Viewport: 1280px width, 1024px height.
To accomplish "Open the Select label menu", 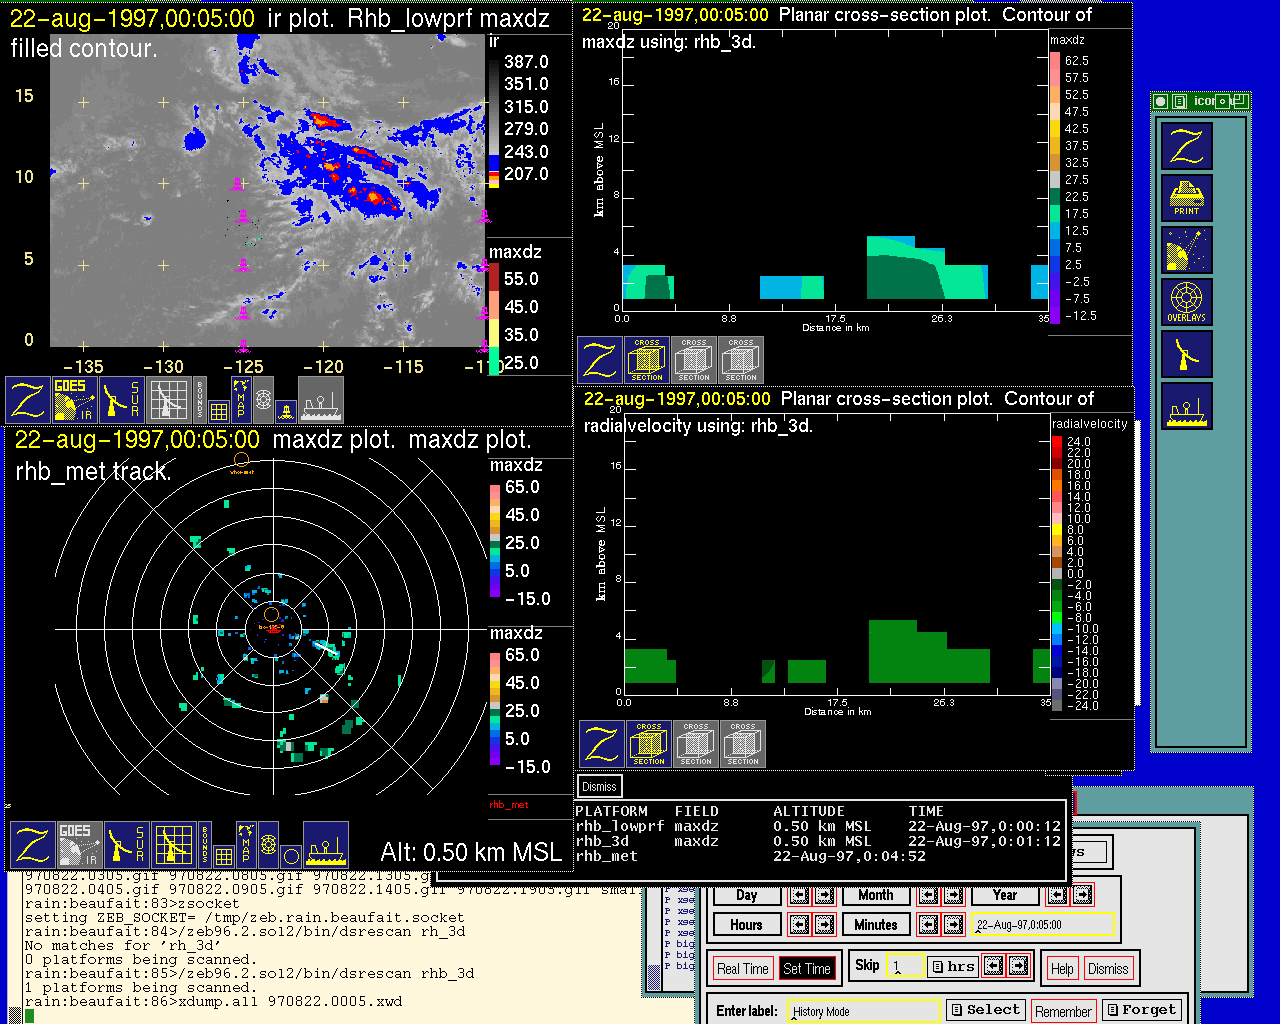I will (985, 1010).
